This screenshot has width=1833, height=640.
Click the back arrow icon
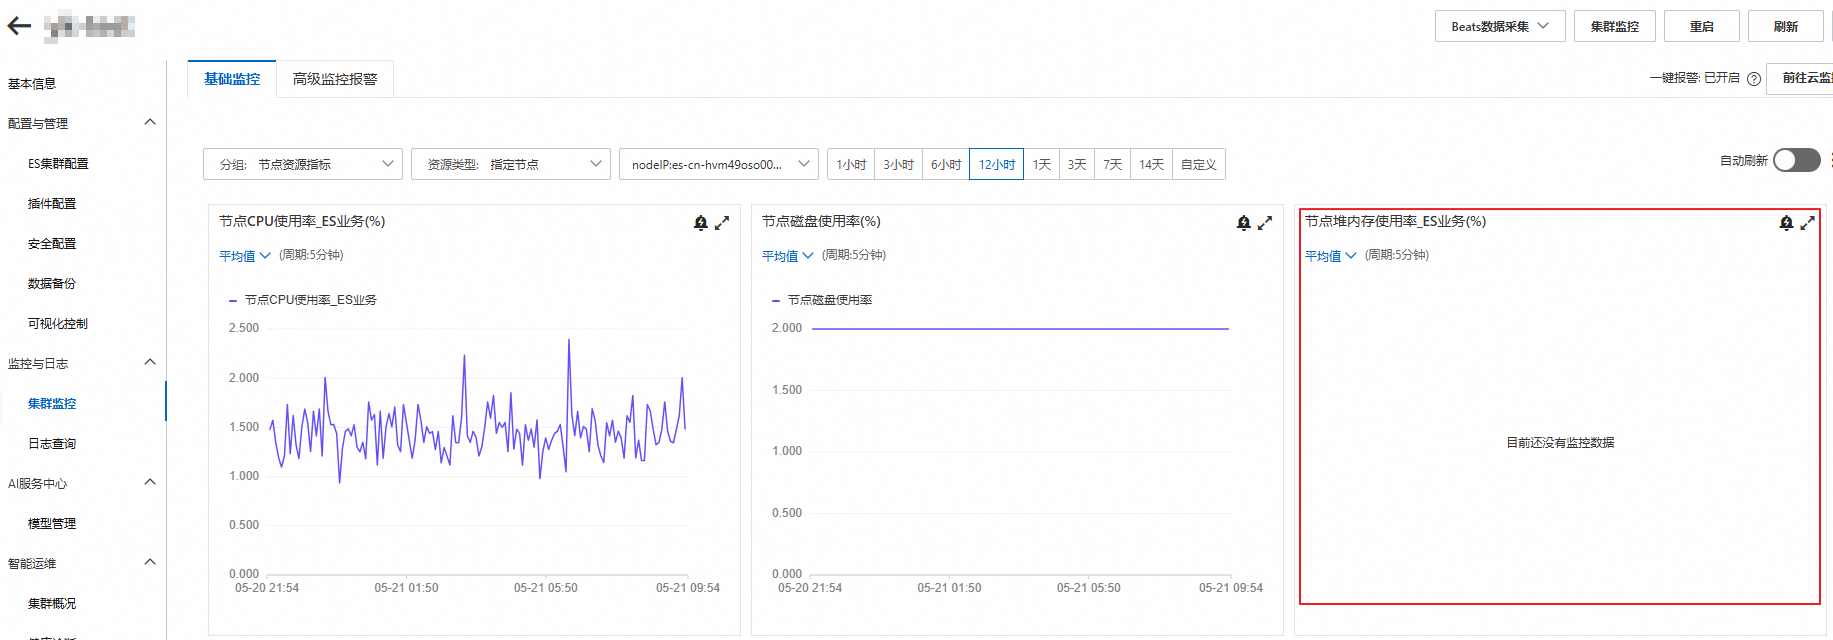(19, 27)
